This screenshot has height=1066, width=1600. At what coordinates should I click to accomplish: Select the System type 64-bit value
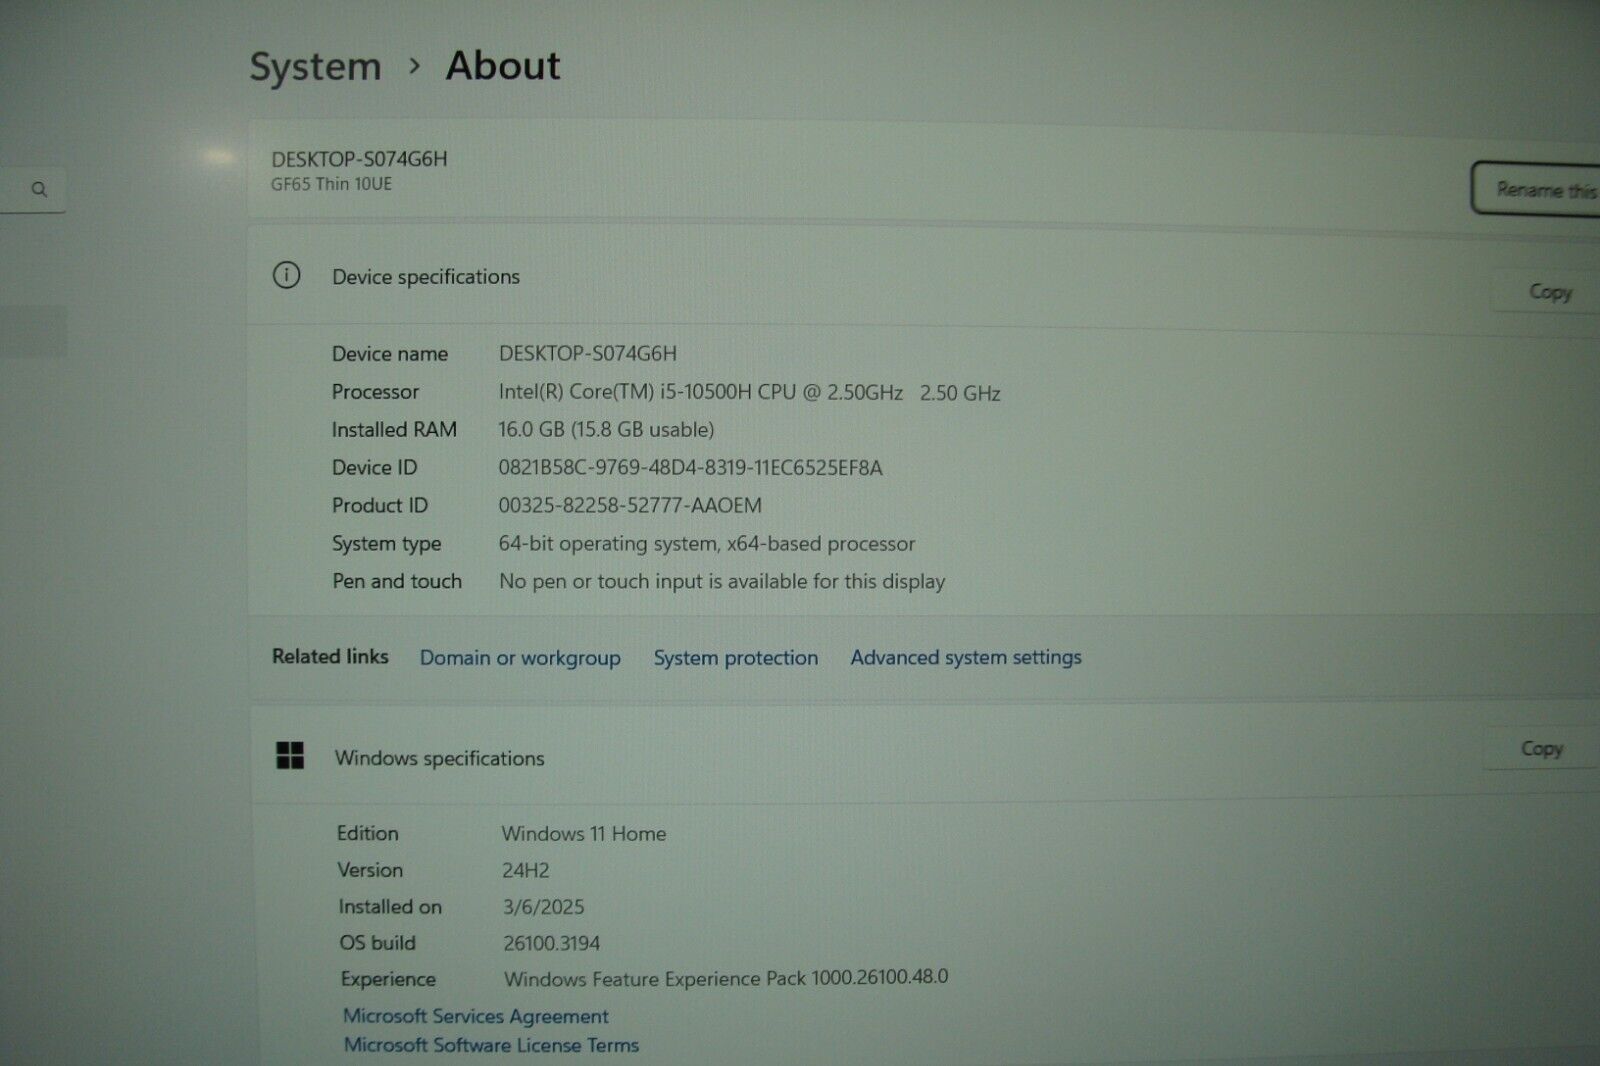coord(707,544)
